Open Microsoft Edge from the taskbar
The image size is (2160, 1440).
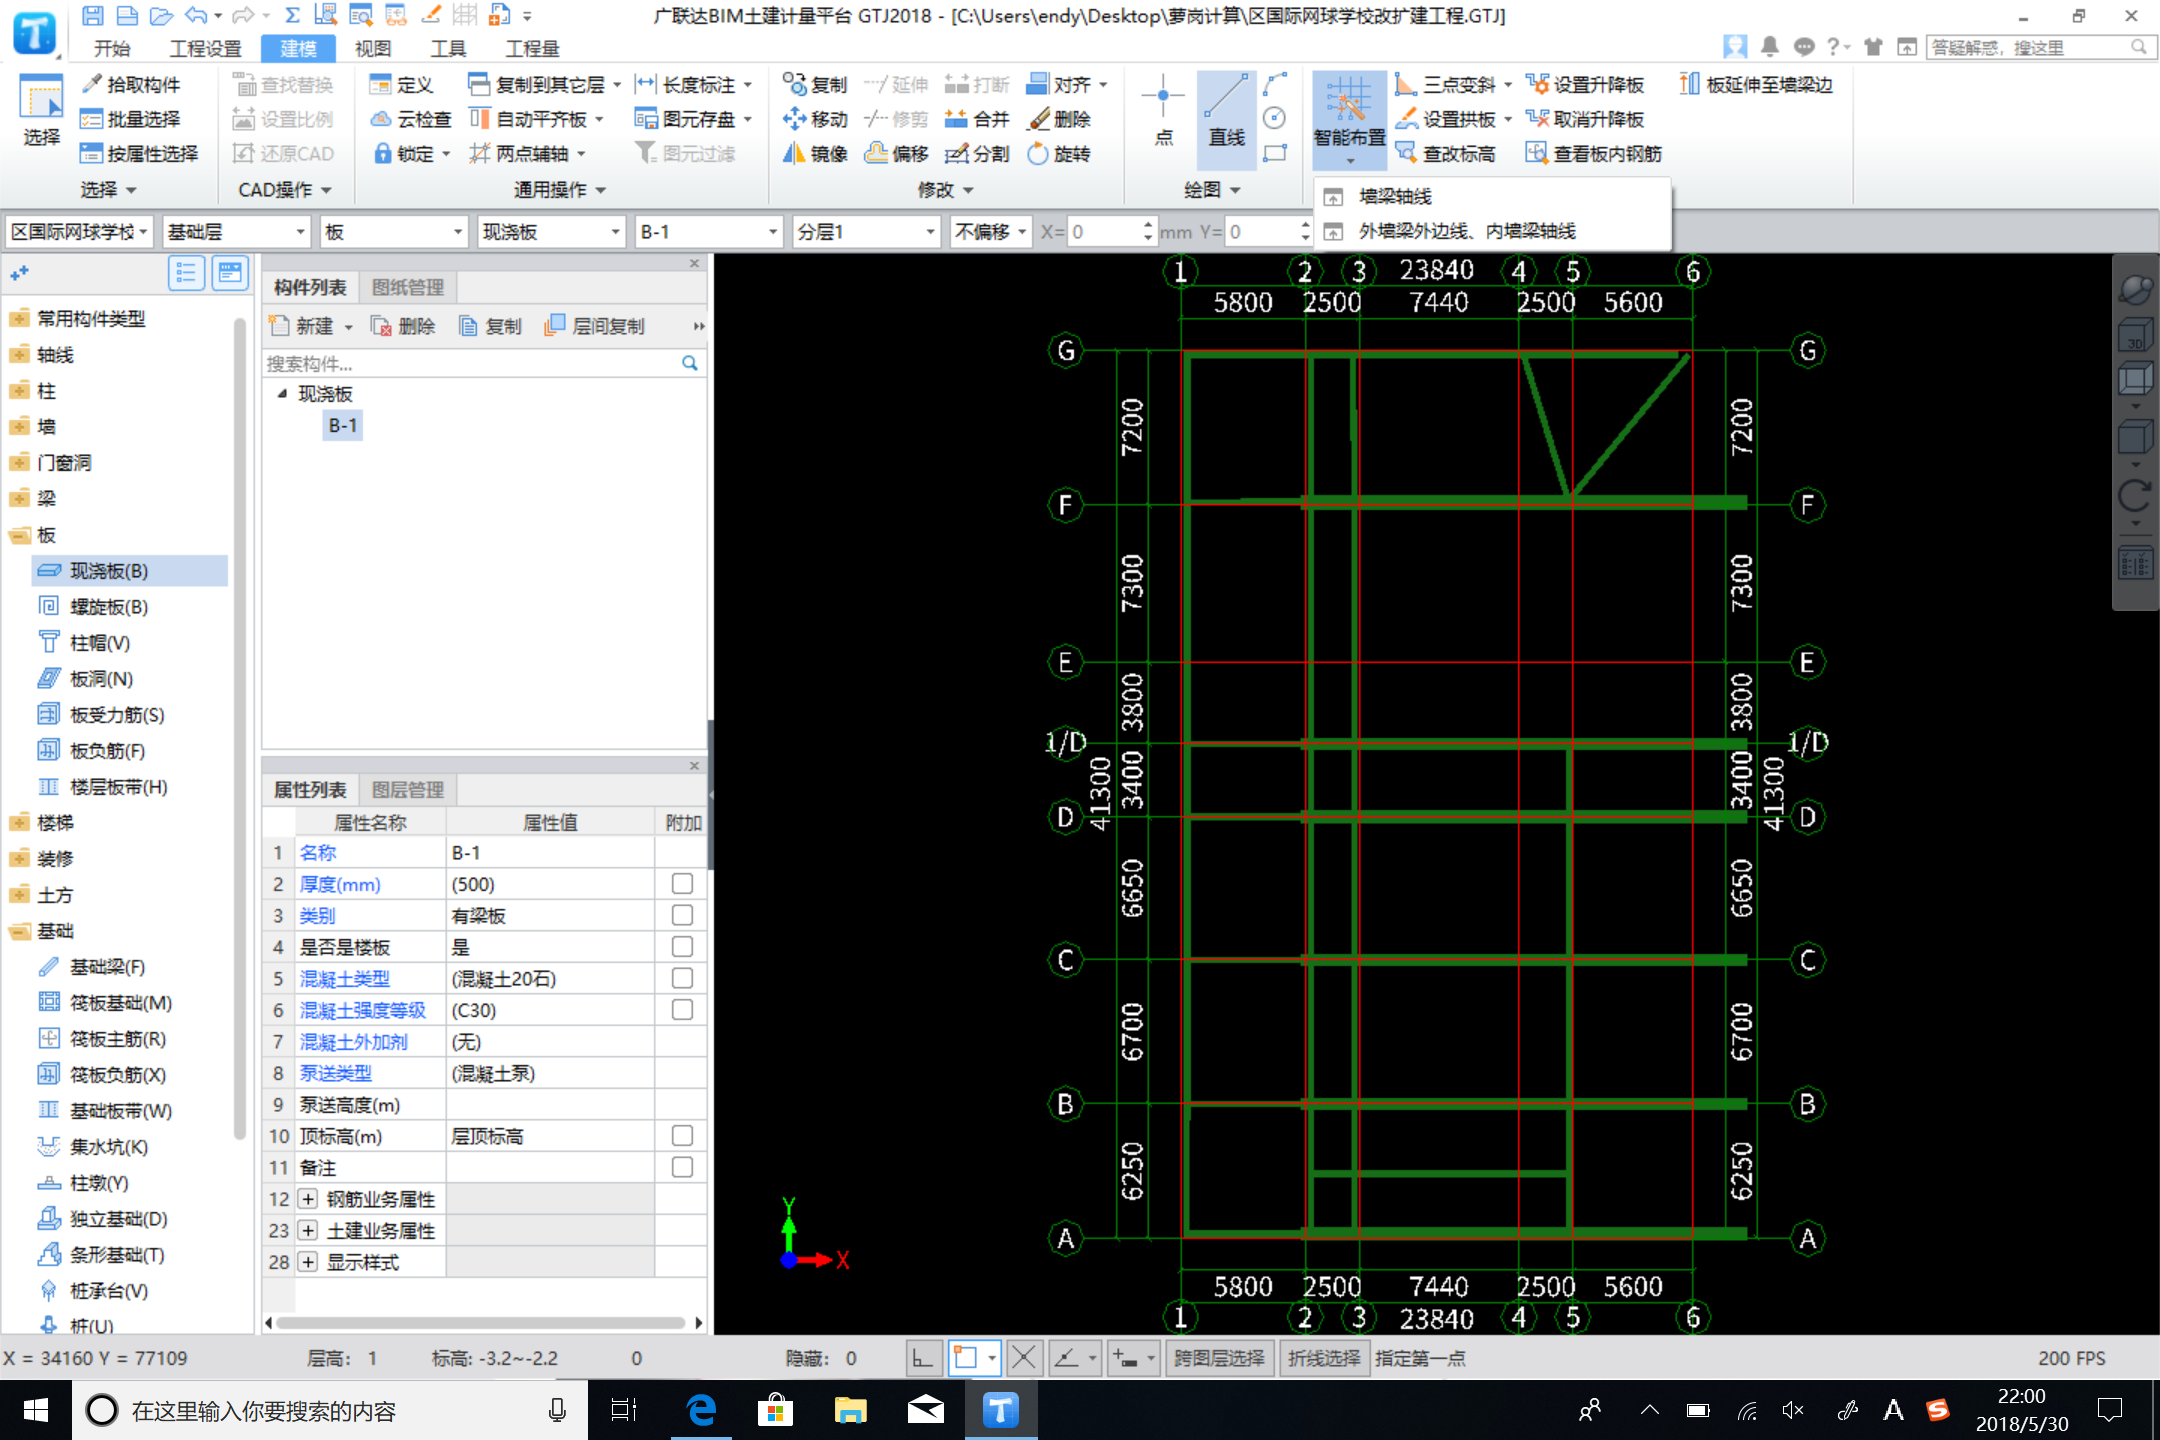tap(702, 1411)
